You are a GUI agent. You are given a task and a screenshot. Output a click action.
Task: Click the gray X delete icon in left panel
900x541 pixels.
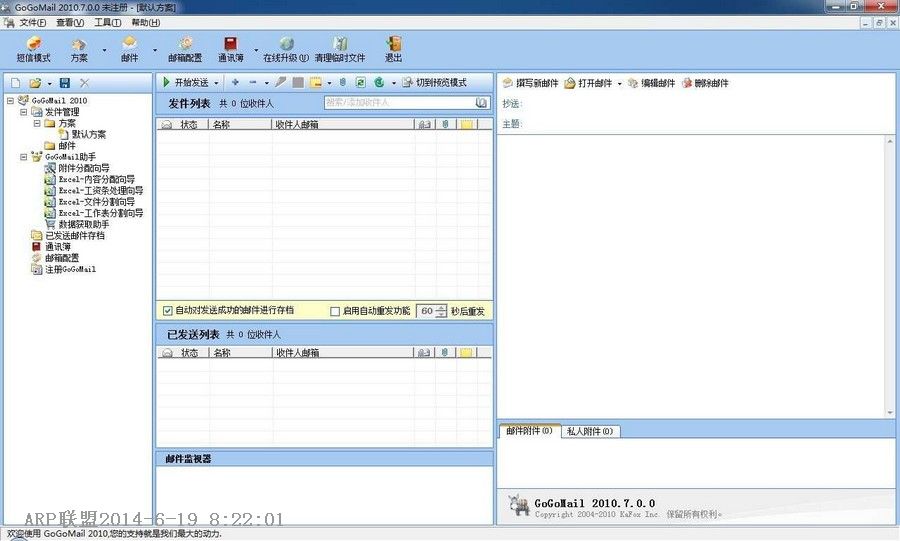pyautogui.click(x=84, y=83)
